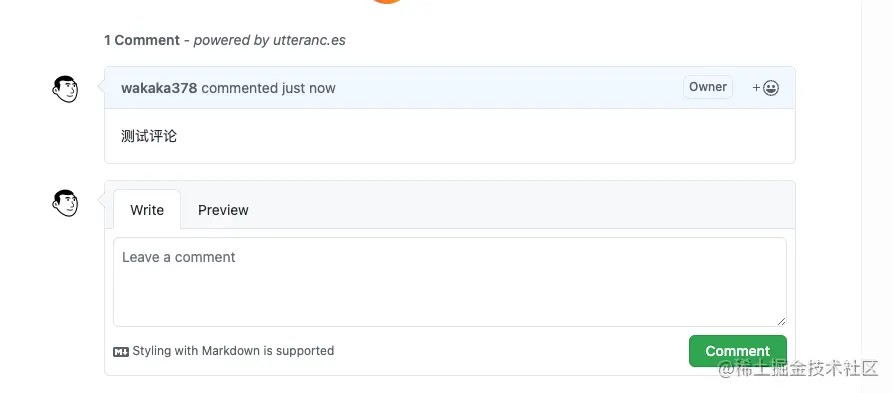Click the Markdown logo icon
The width and height of the screenshot is (893, 393).
tap(121, 351)
